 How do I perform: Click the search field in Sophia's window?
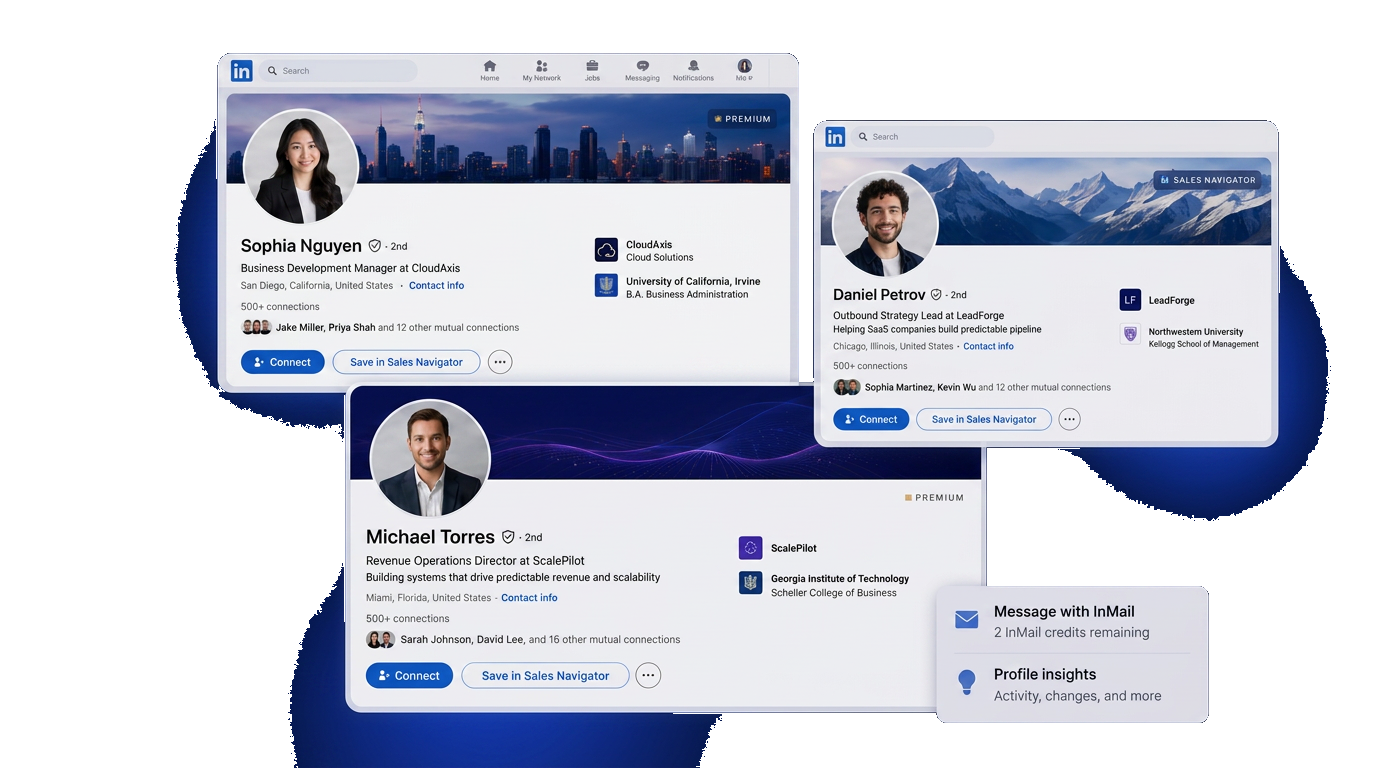pos(338,71)
